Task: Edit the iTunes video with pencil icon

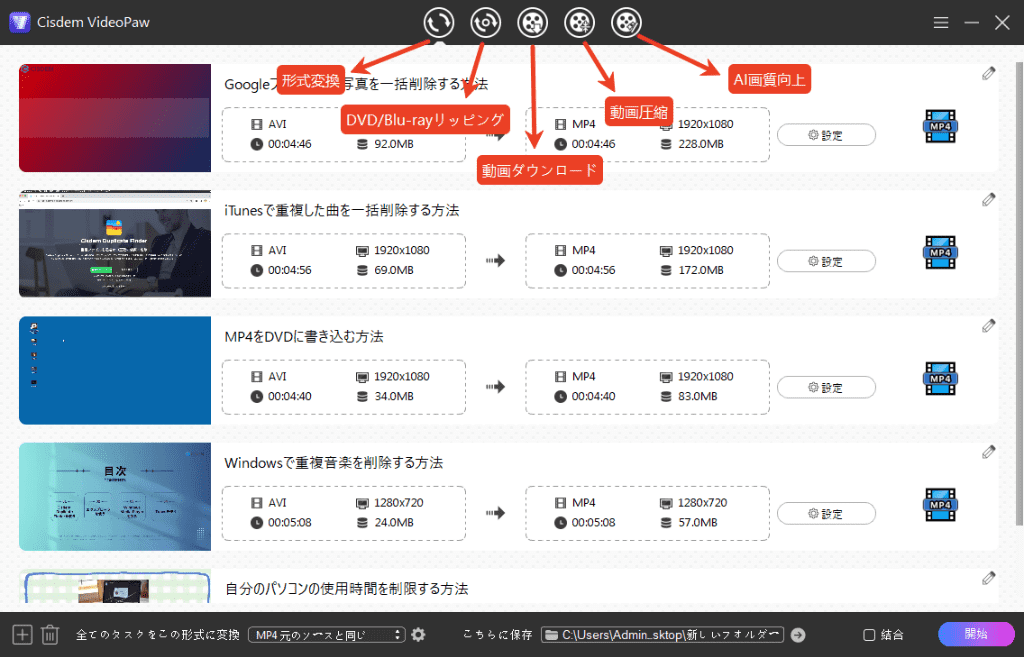Action: 988,200
